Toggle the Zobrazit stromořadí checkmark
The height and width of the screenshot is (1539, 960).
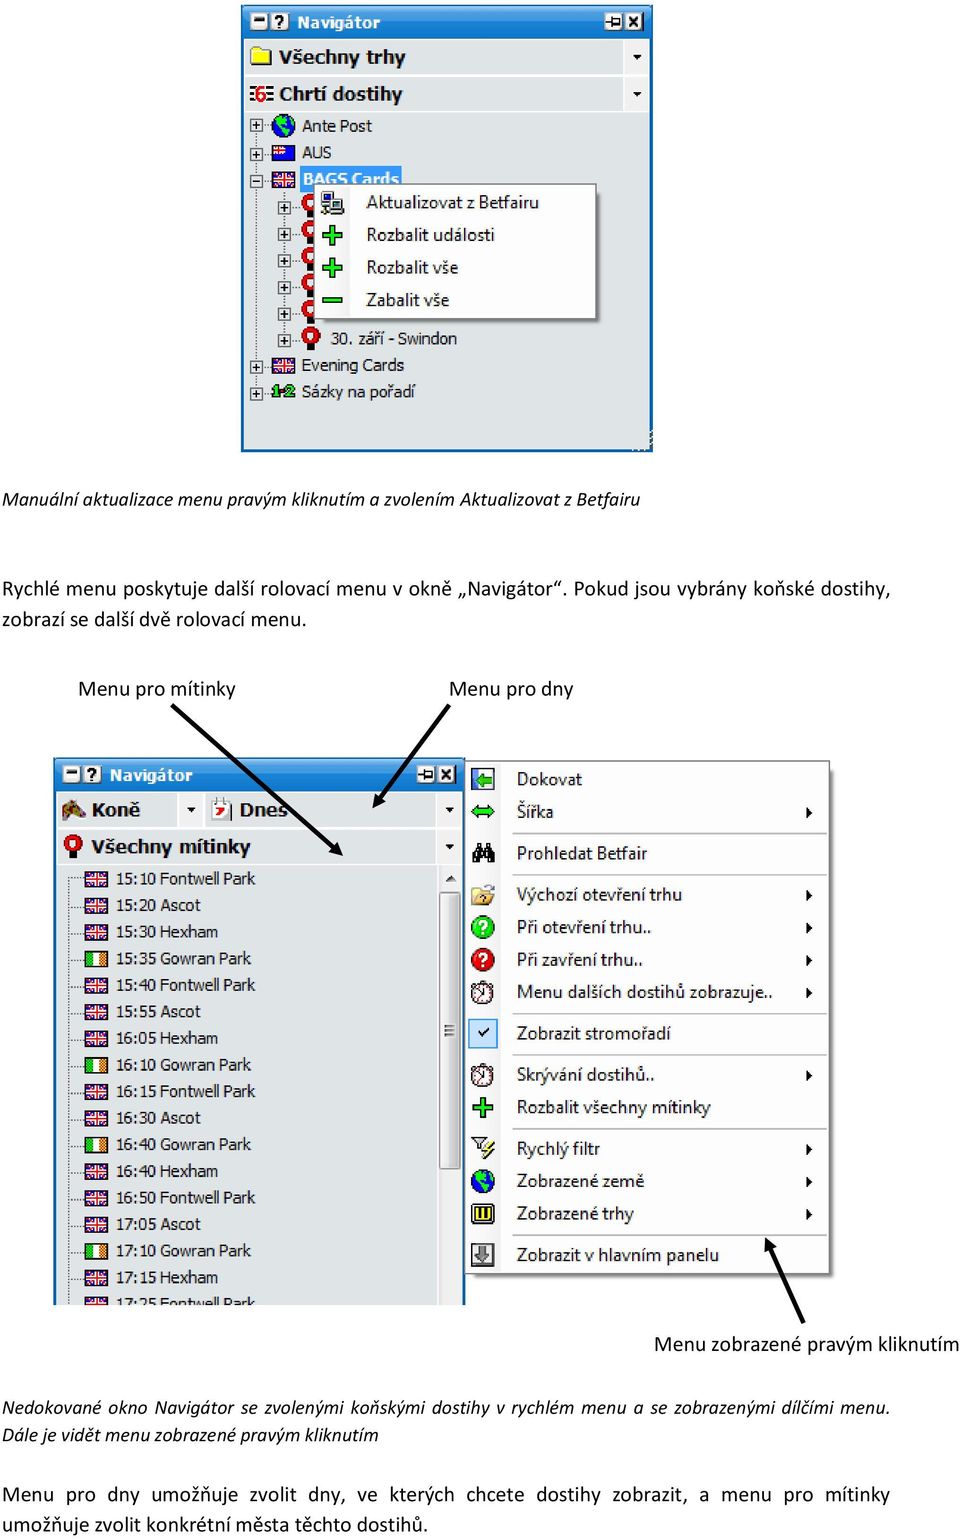(x=483, y=1033)
